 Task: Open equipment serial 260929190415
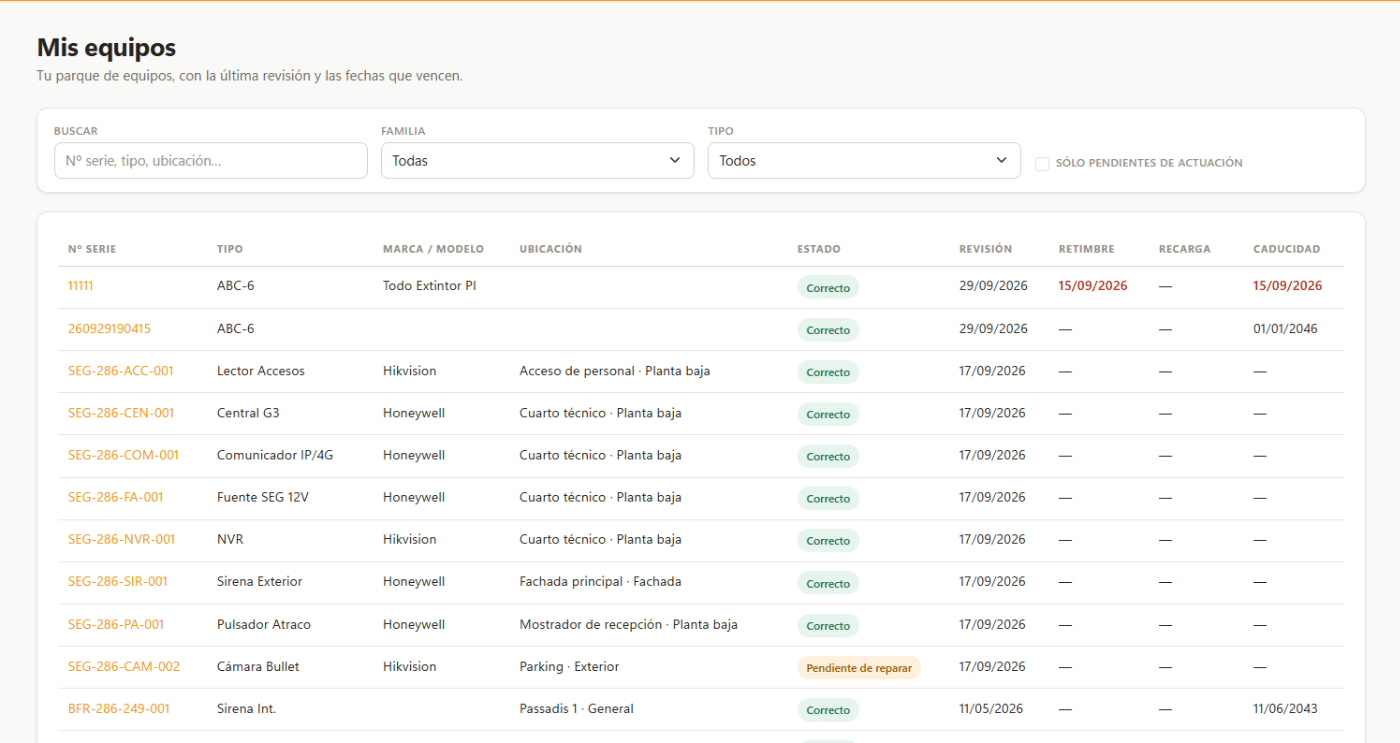109,329
